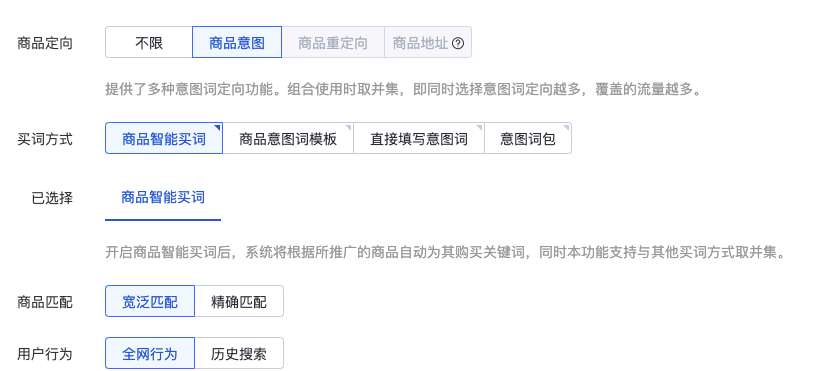This screenshot has height=371, width=814.
Task: Toggle the 直接填写意图词 method
Action: 419,139
